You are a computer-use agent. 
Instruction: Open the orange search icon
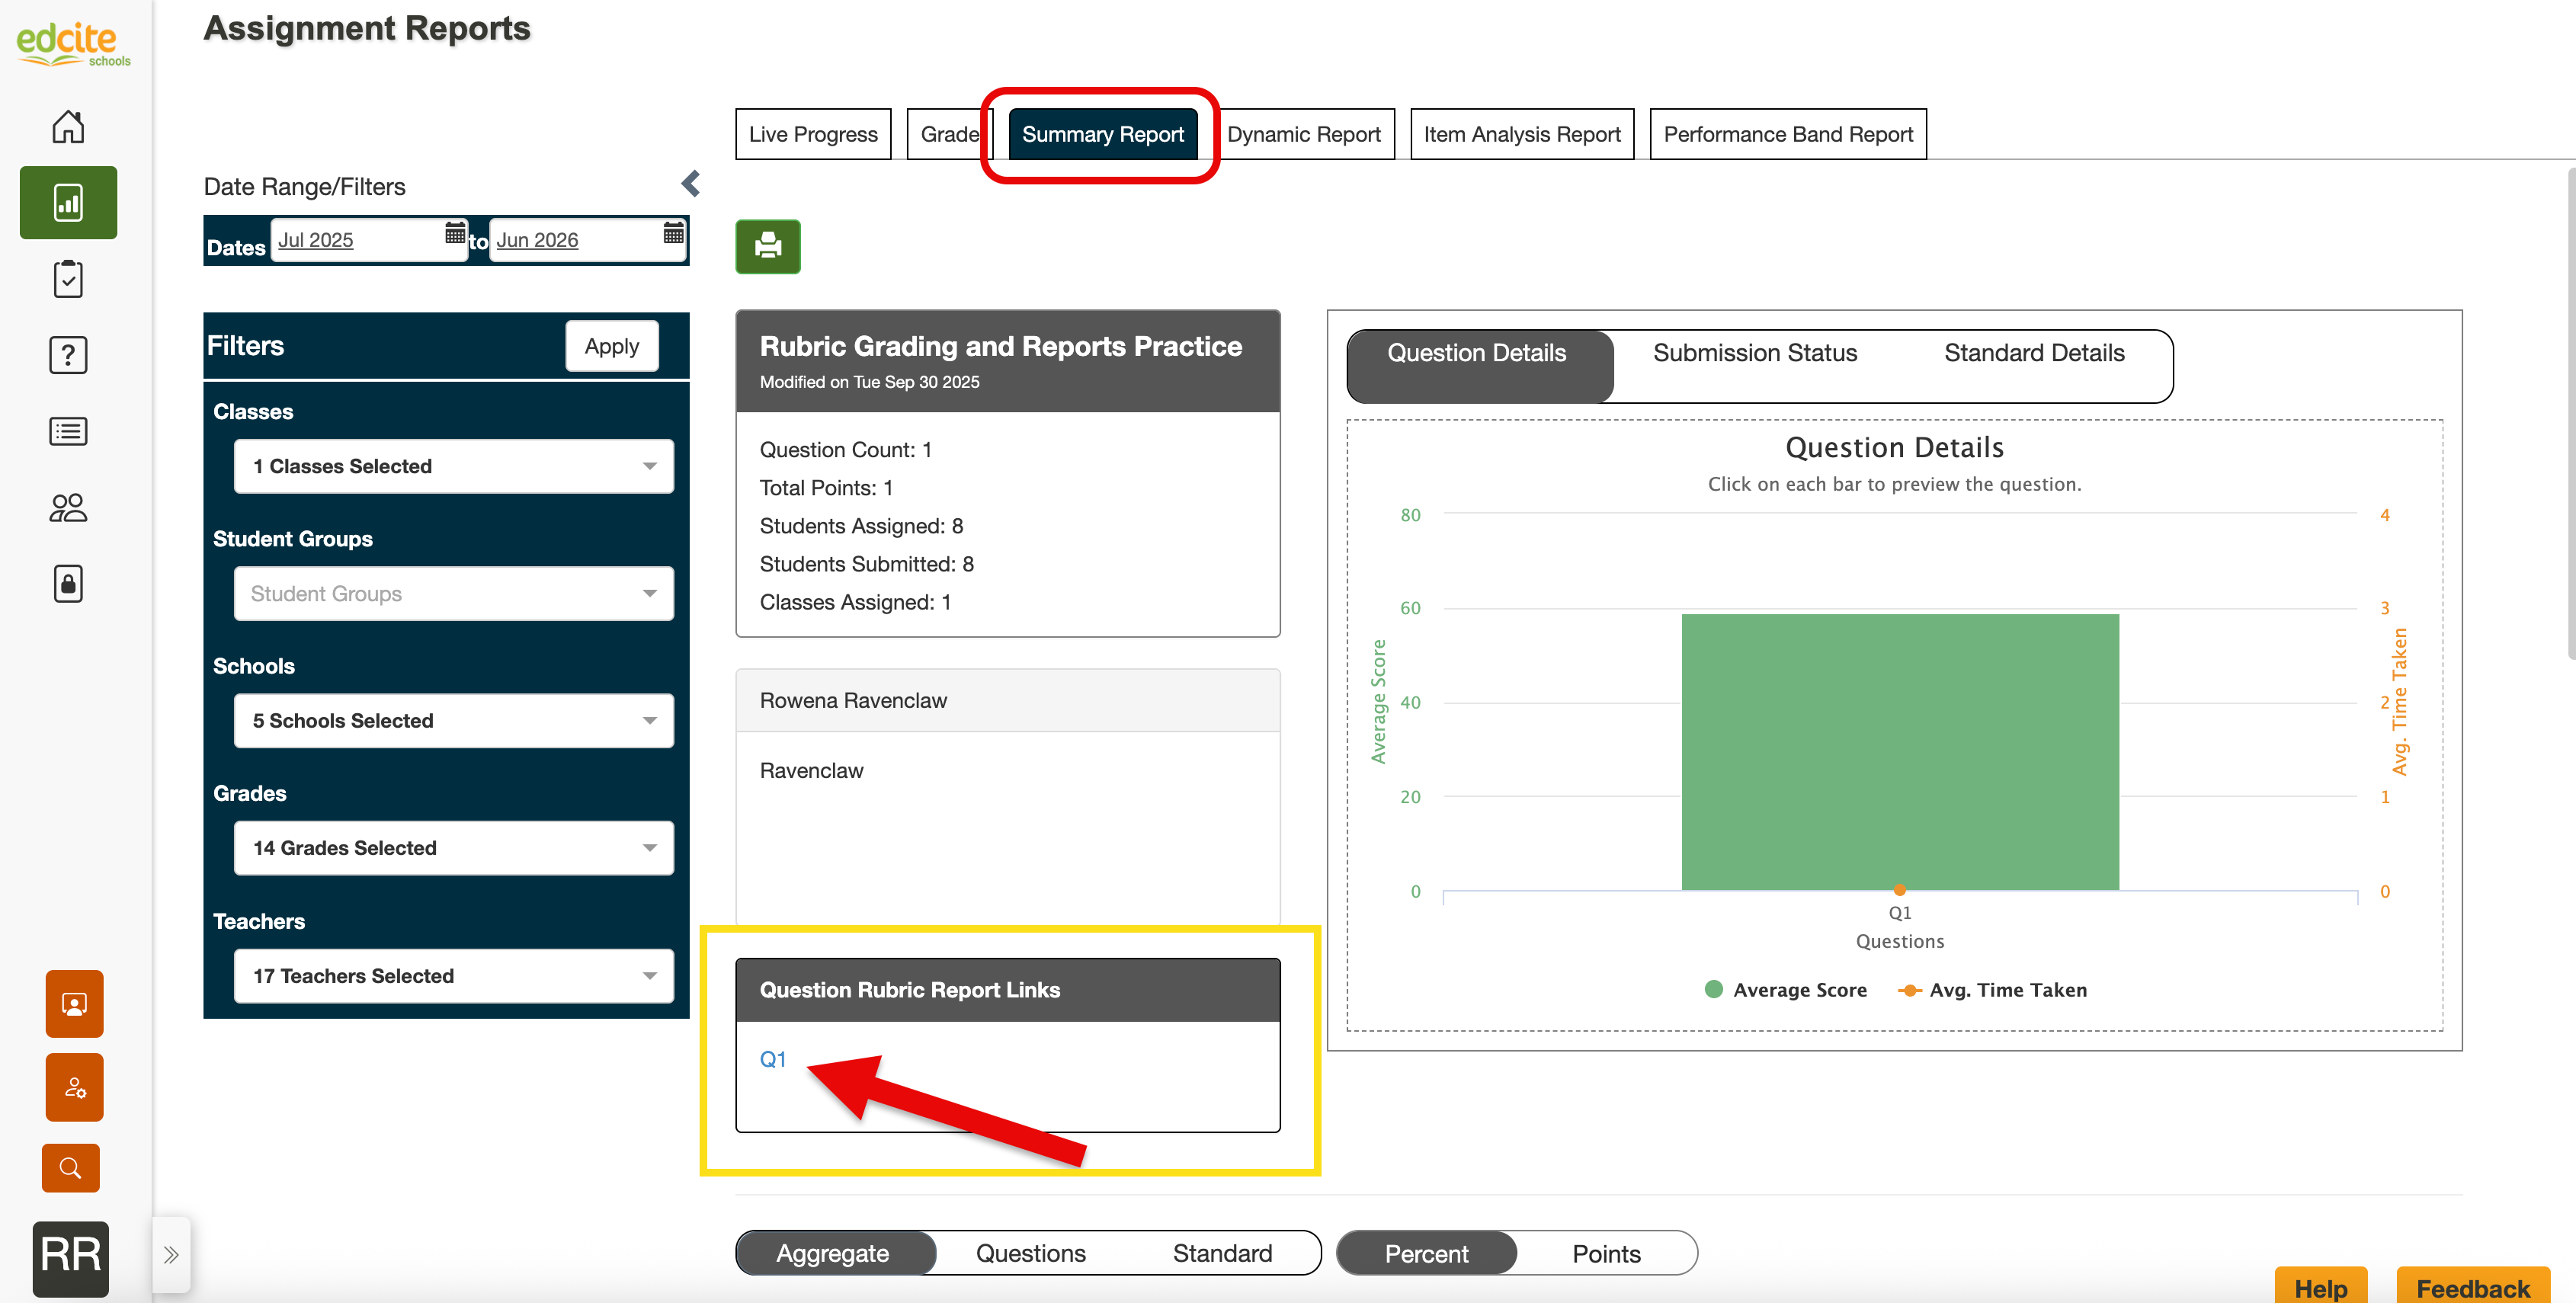[x=70, y=1167]
